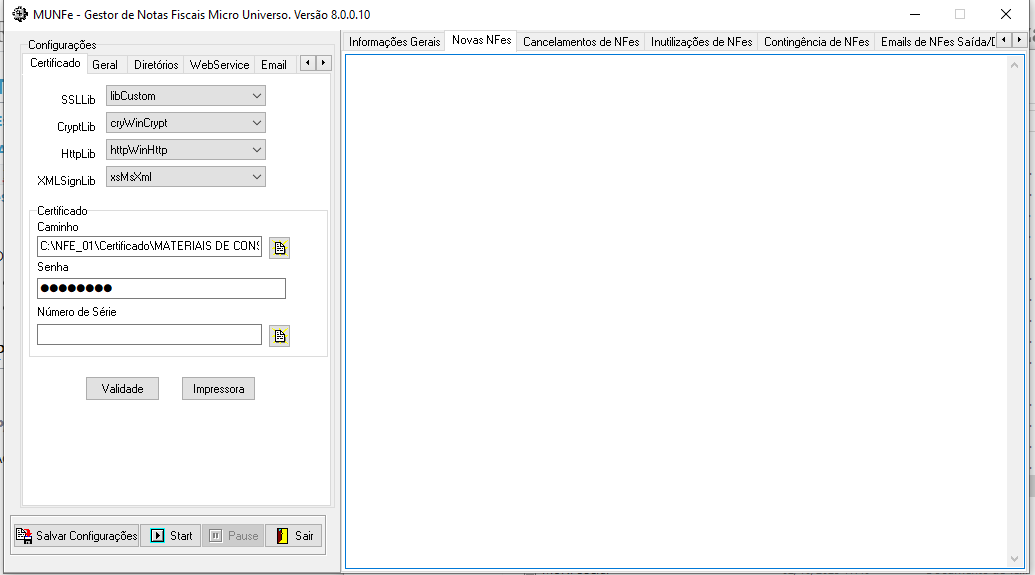The height and width of the screenshot is (575, 1035).
Task: Select the Diretórios configuration tab
Action: (x=156, y=65)
